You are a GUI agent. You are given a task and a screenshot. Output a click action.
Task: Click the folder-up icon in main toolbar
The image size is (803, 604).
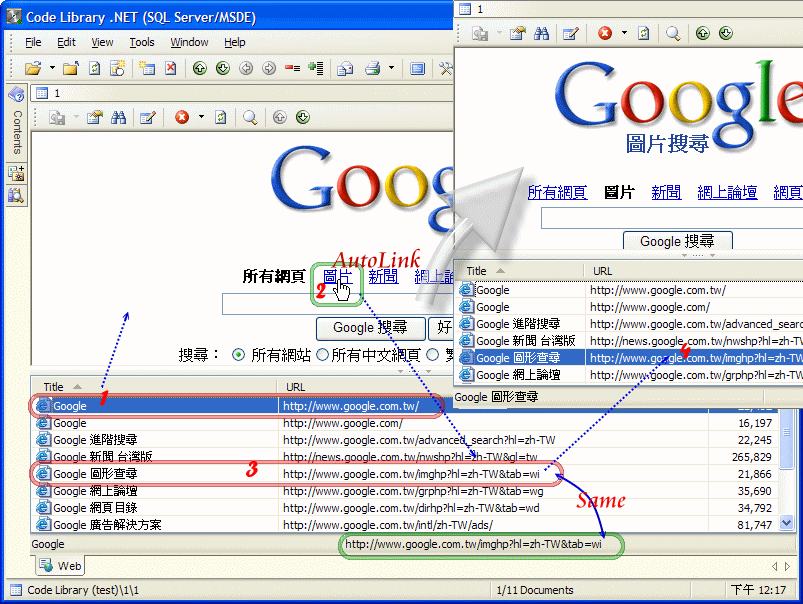(71, 68)
